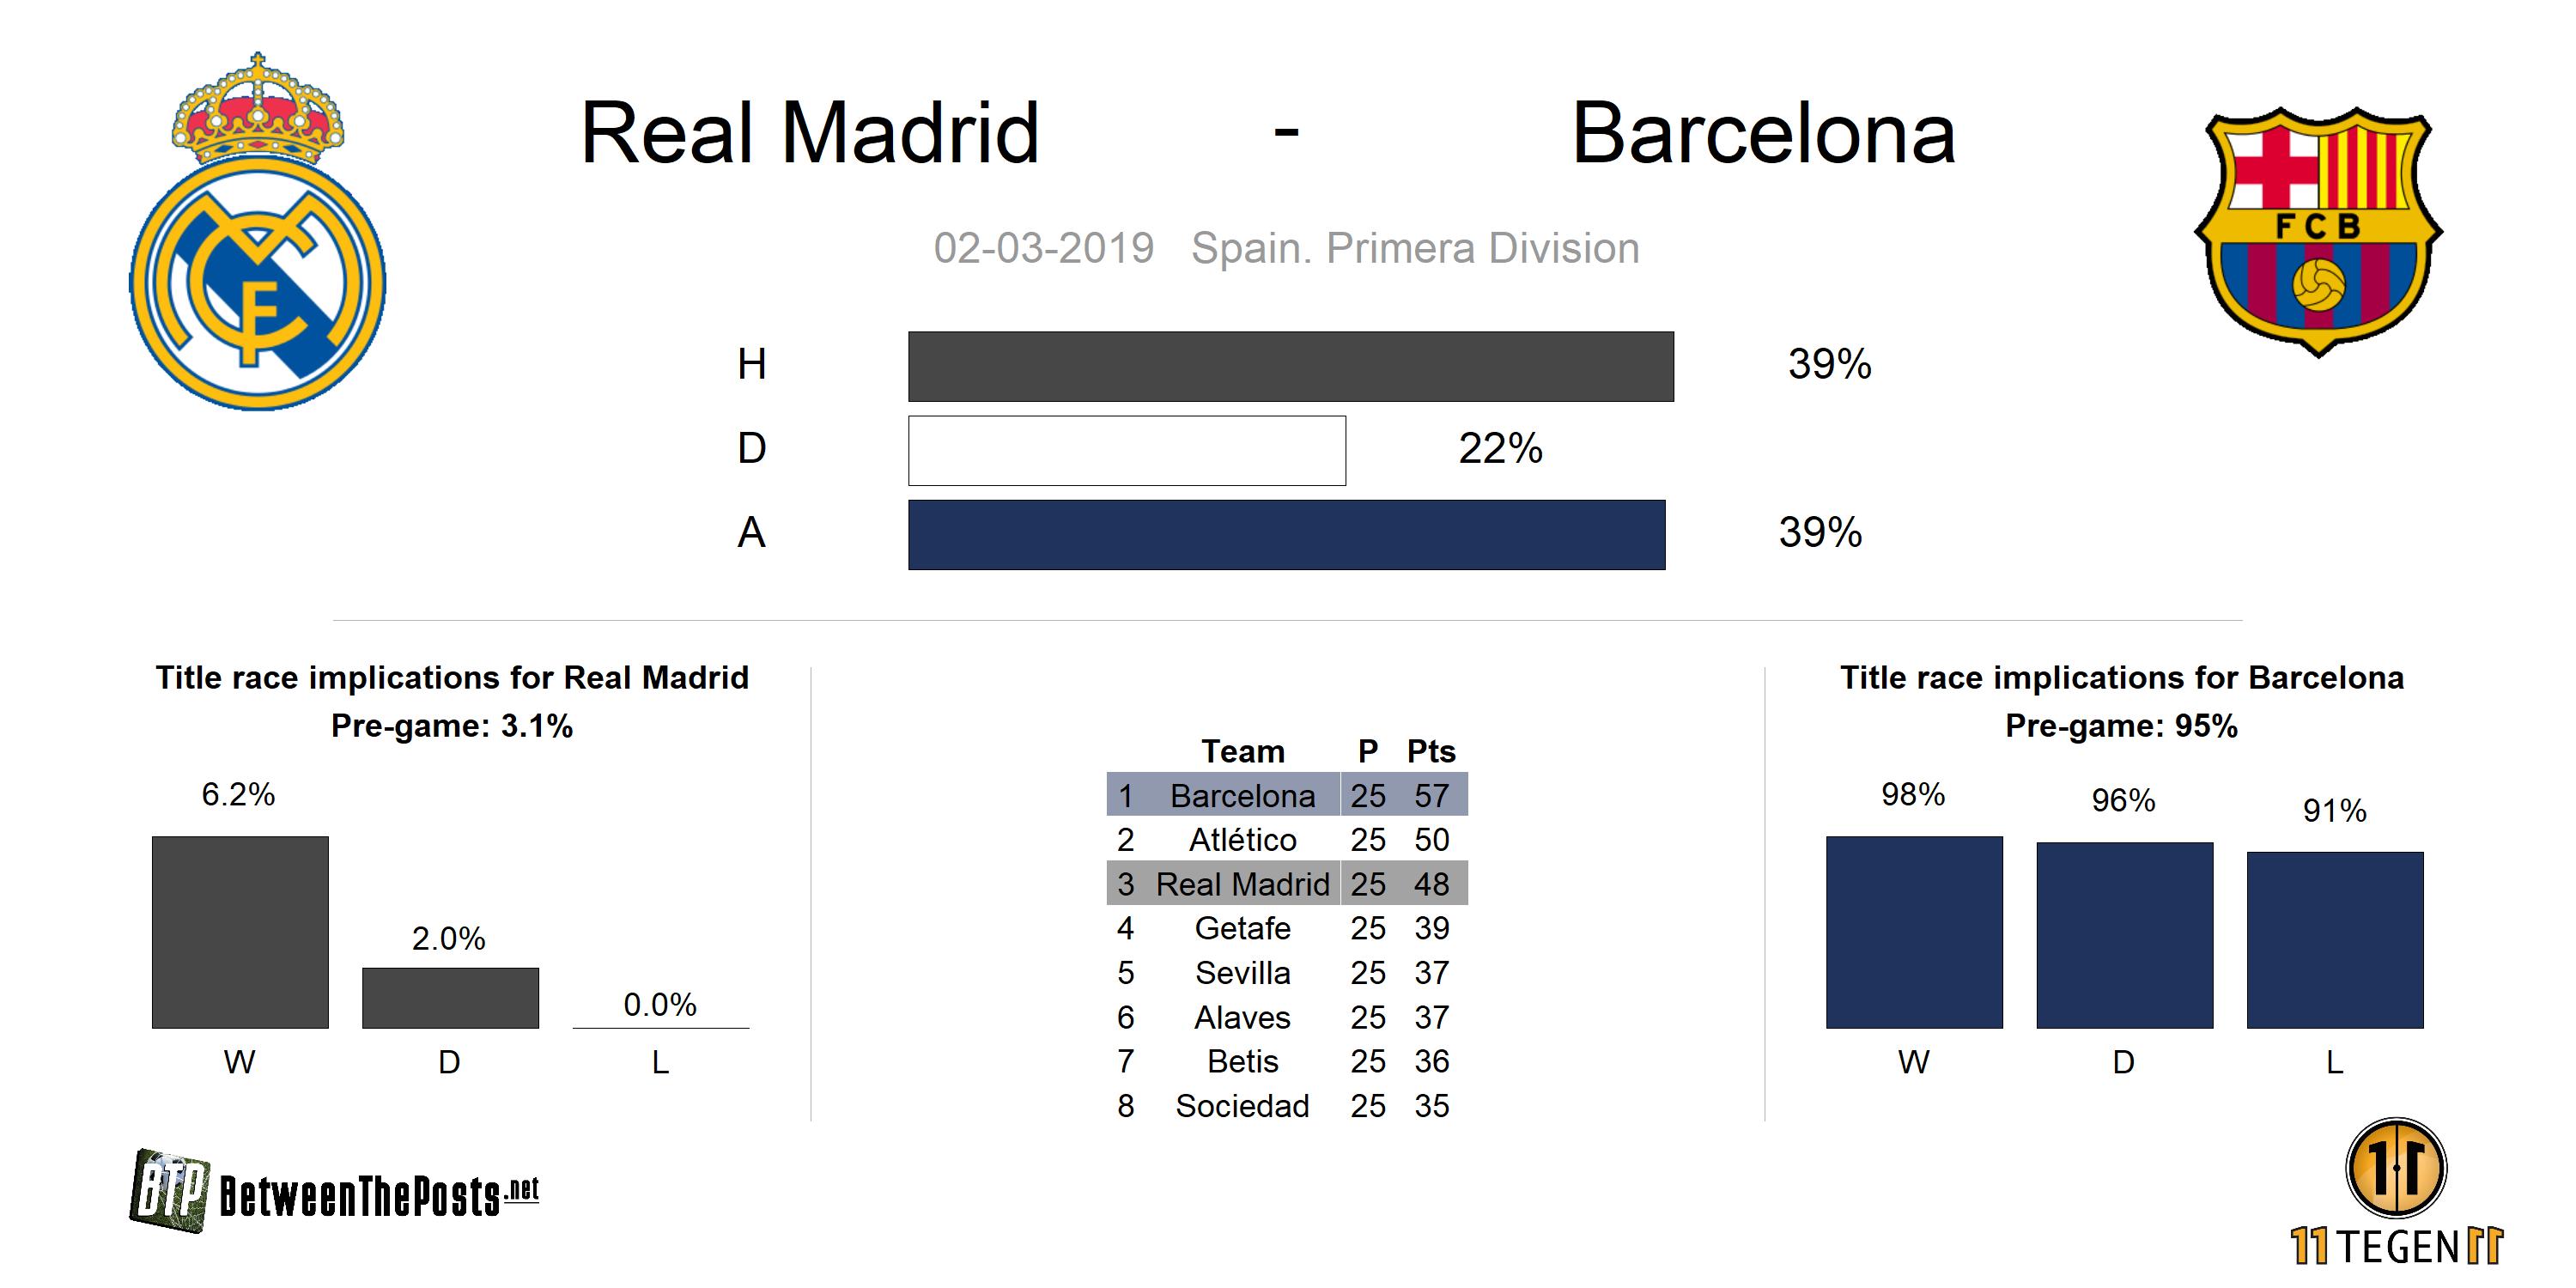Click the Real Madrid title heading
Screen dimensions: 2576x1288
(x=810, y=133)
